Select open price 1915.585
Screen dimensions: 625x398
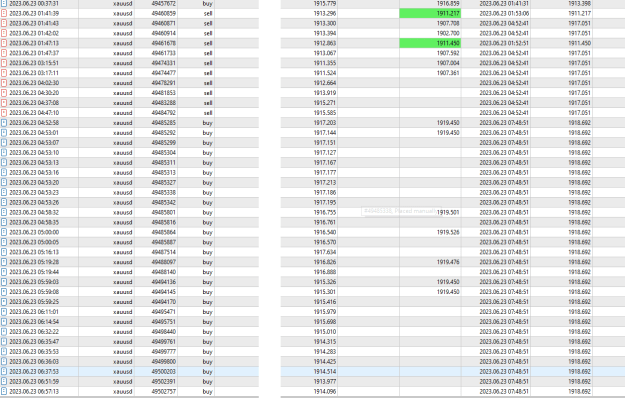tap(324, 113)
